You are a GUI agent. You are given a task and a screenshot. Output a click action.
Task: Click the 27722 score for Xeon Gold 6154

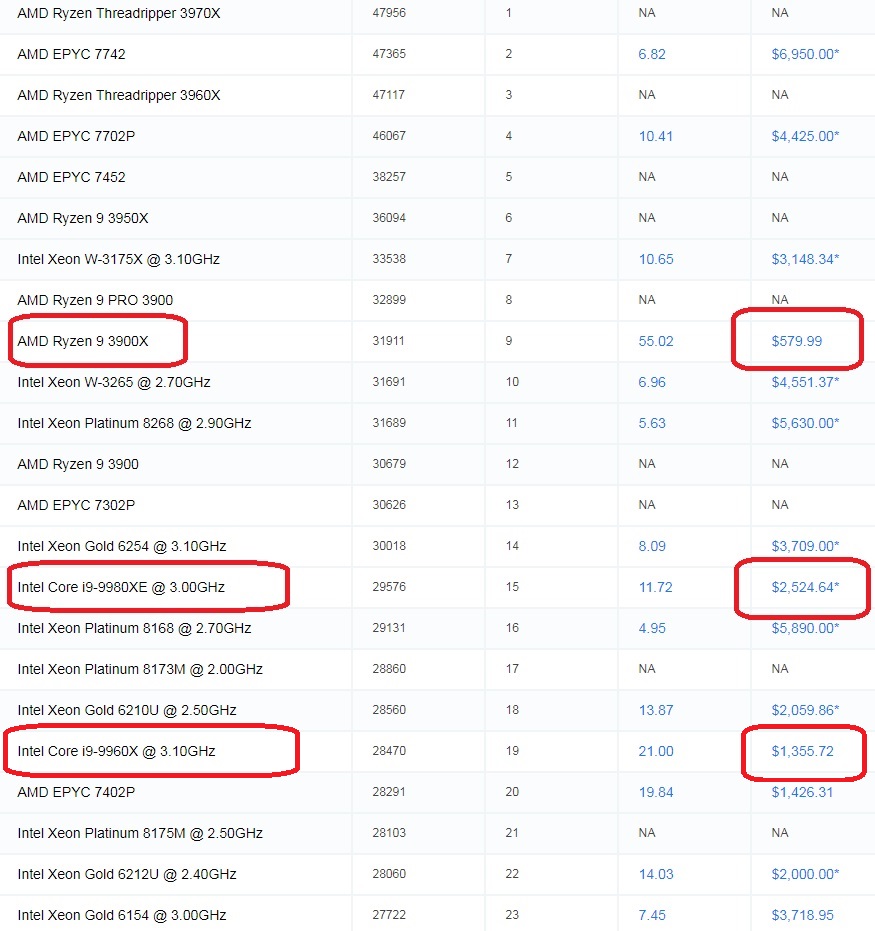point(389,914)
